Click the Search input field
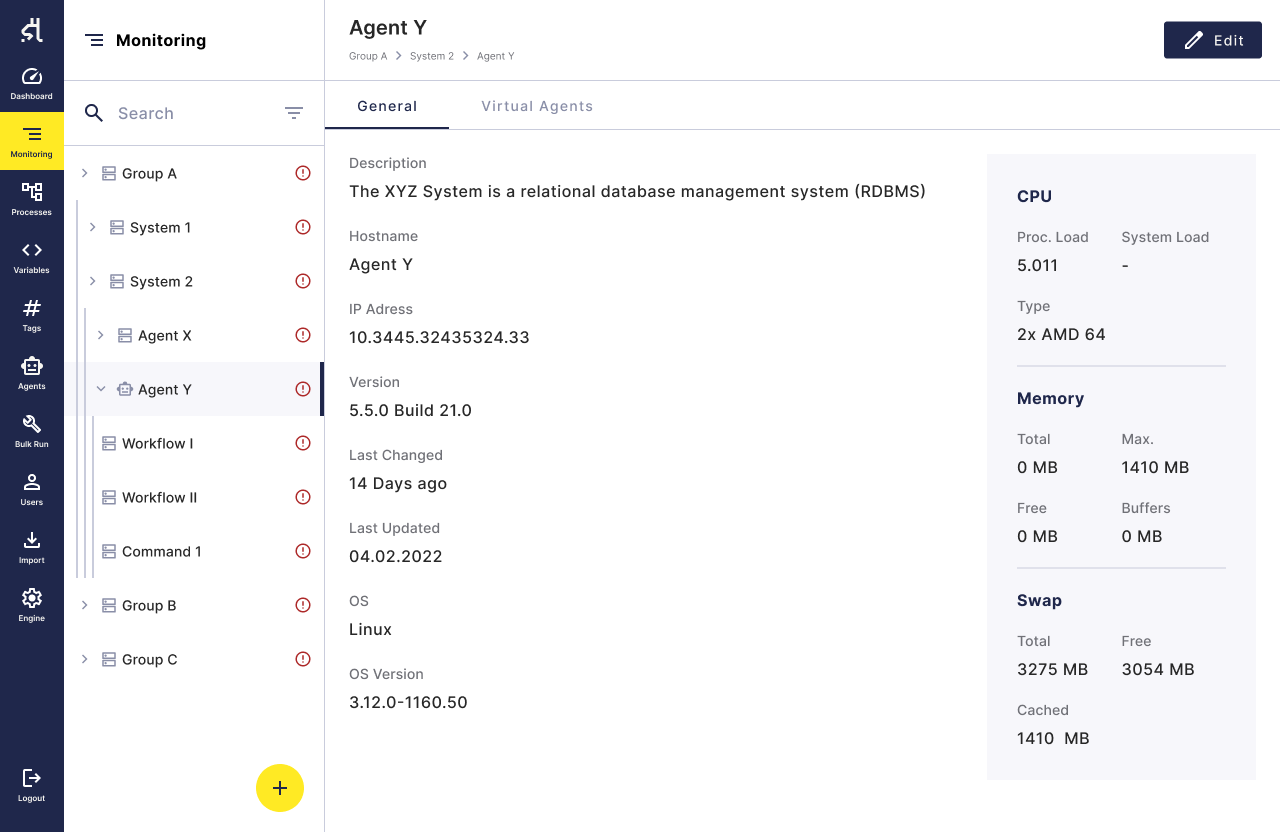 (x=192, y=113)
